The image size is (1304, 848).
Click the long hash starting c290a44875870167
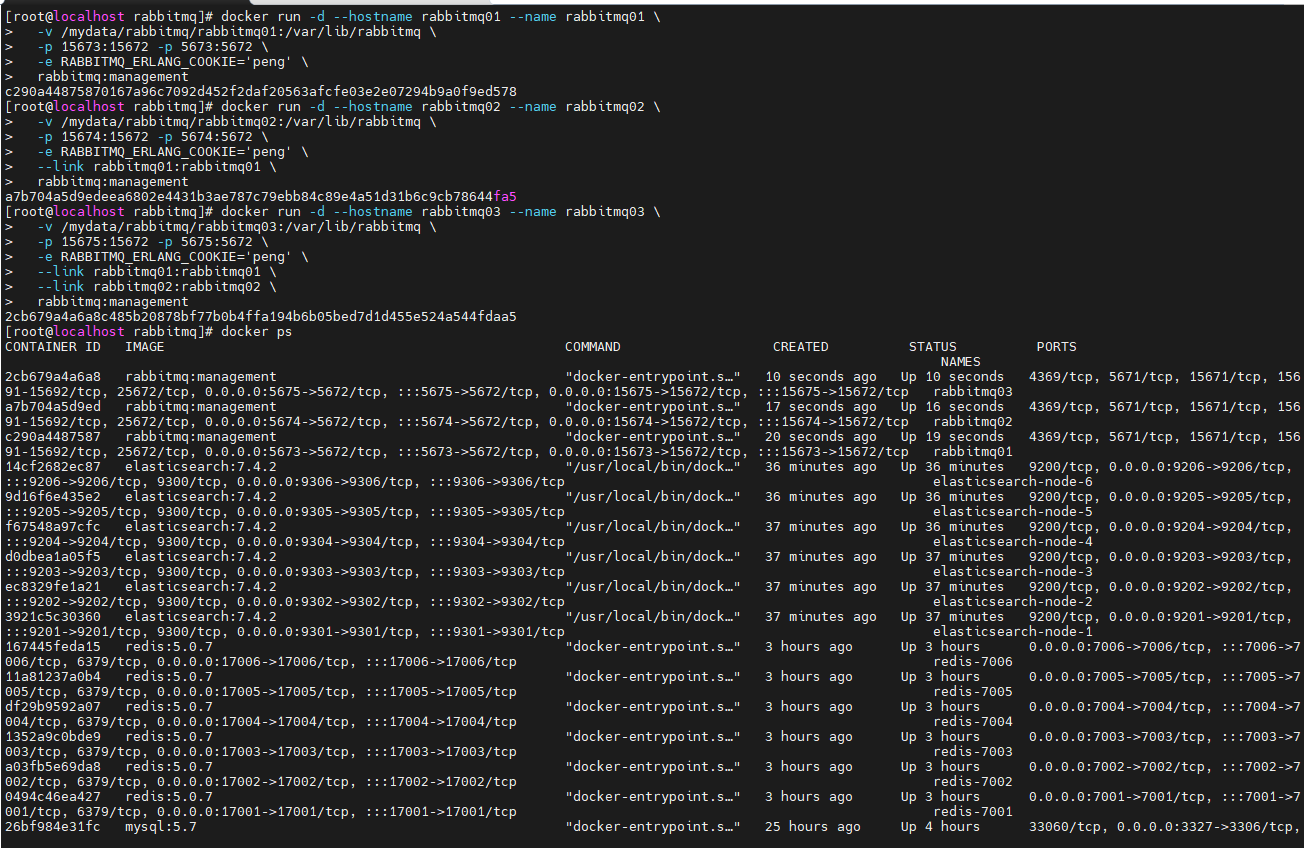[261, 92]
